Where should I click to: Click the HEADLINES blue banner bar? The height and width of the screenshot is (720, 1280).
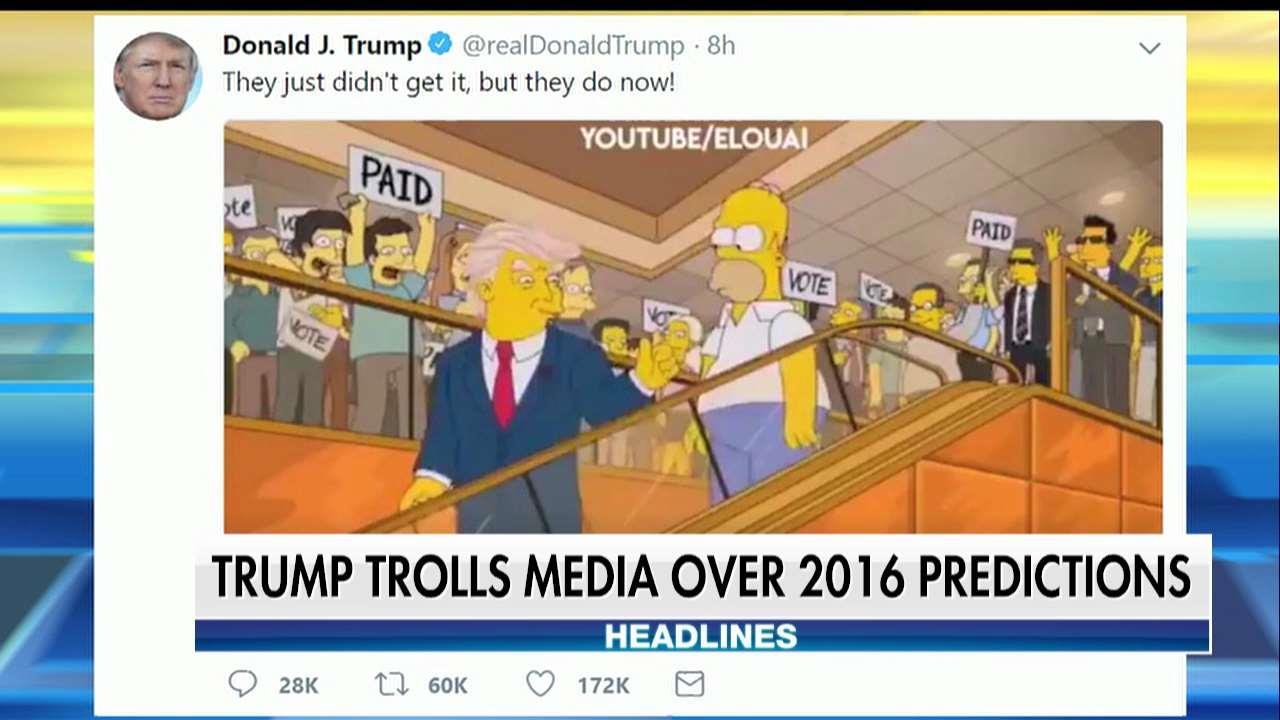point(701,635)
